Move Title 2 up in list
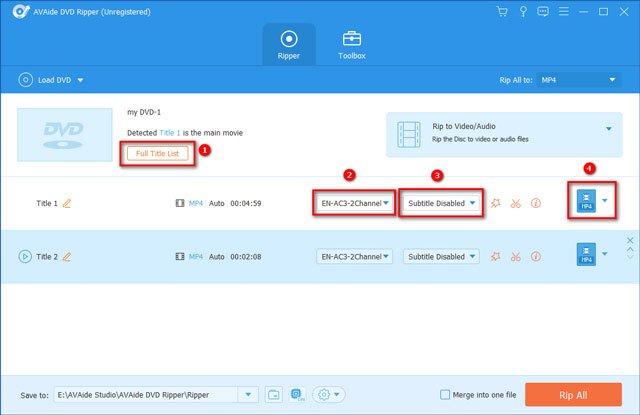This screenshot has height=415, width=640. click(630, 249)
